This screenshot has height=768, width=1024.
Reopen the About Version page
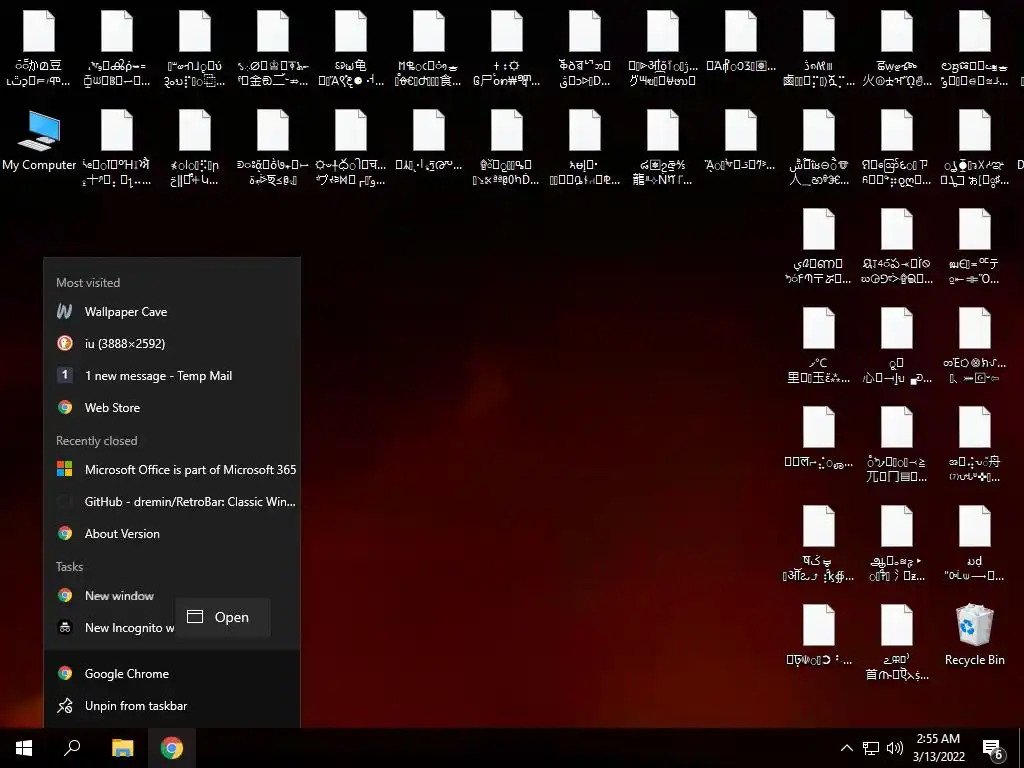pos(172,534)
